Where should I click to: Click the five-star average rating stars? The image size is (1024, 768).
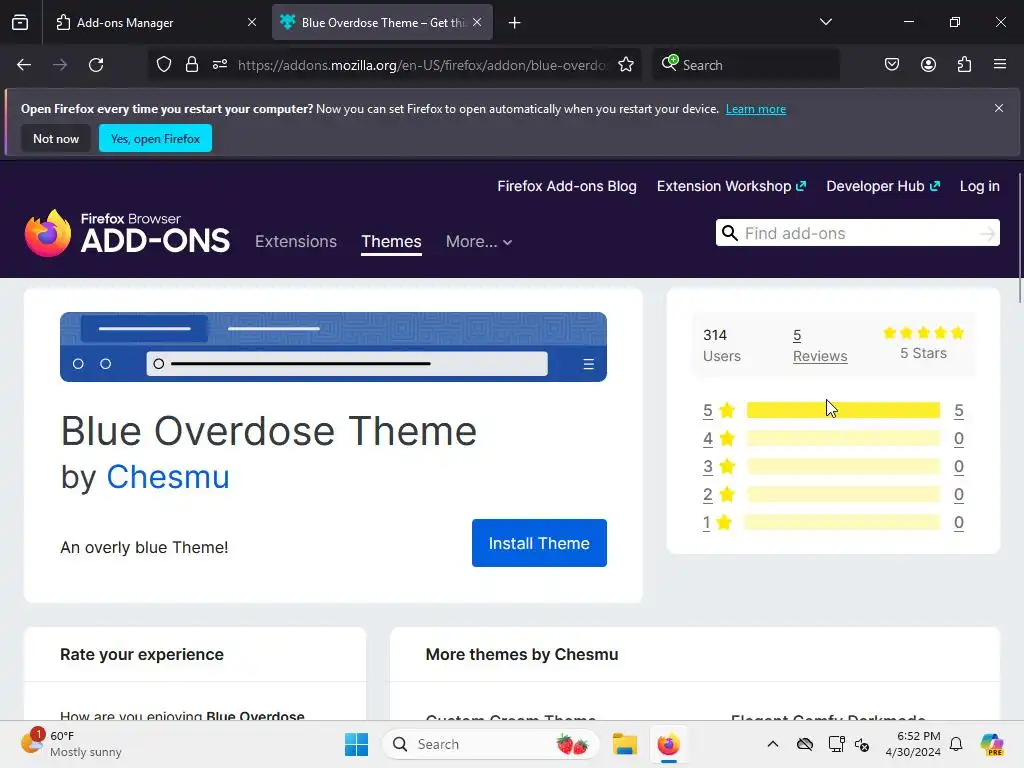pos(923,333)
